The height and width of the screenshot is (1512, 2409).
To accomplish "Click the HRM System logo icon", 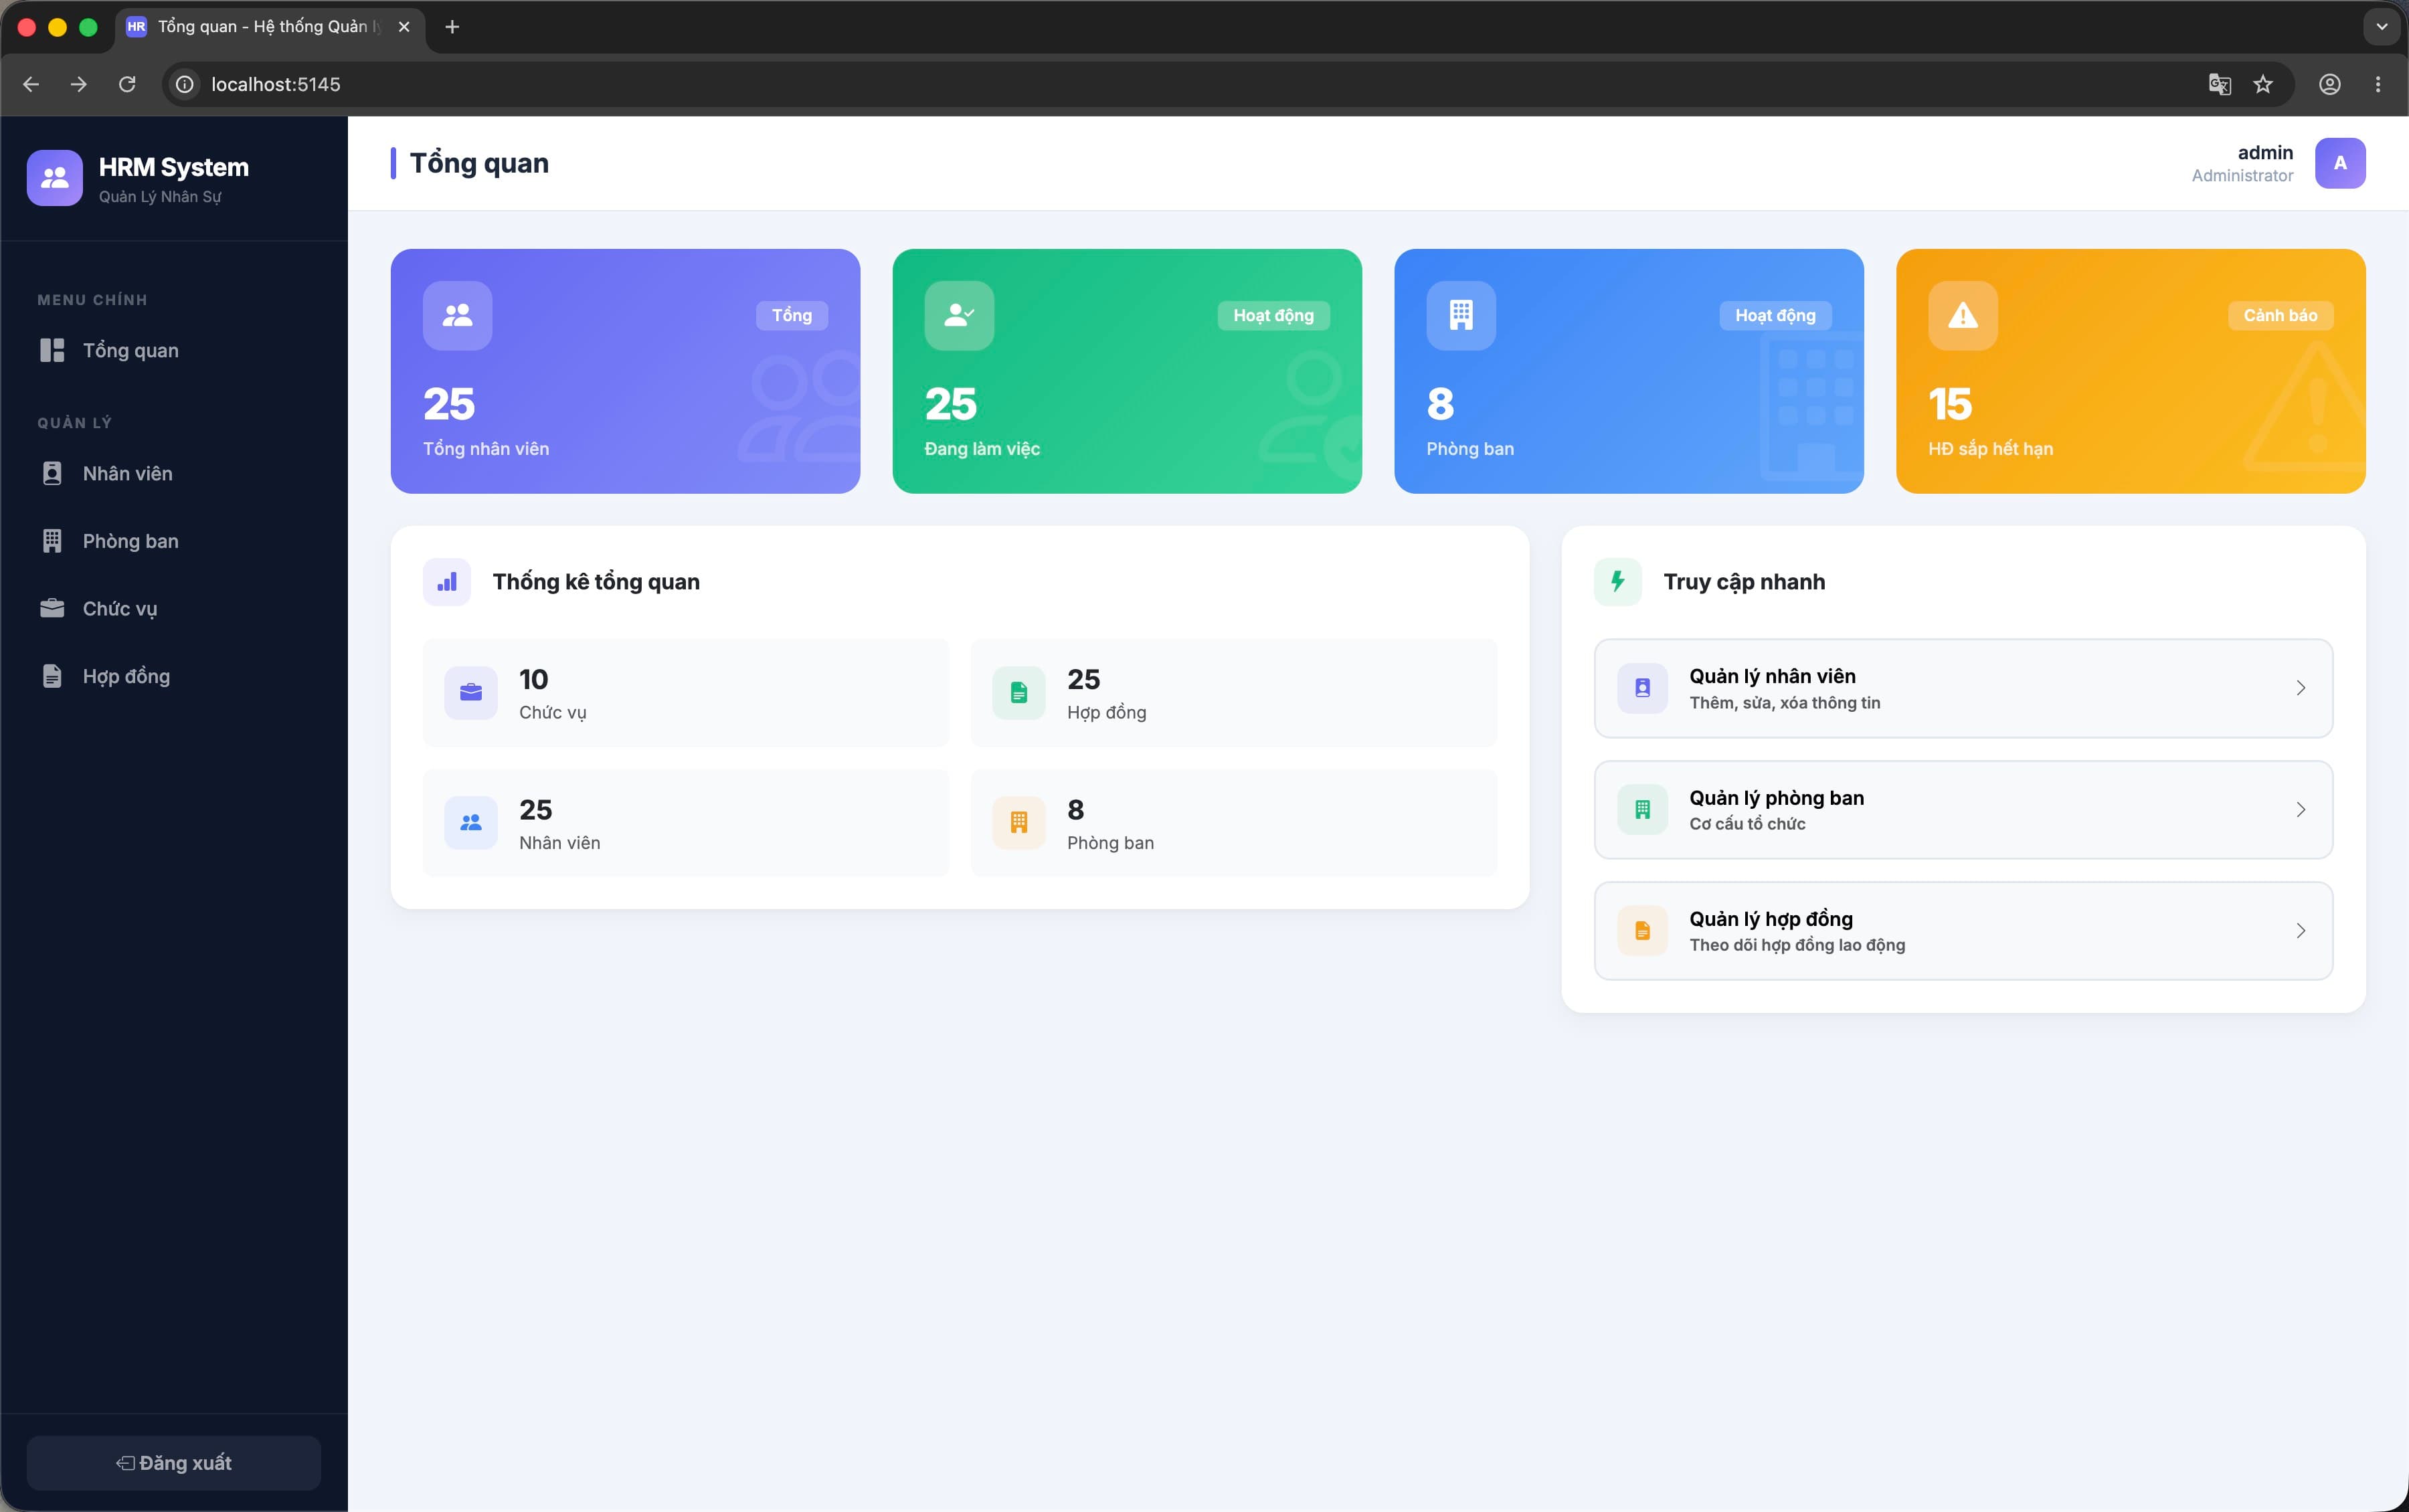I will coord(54,178).
